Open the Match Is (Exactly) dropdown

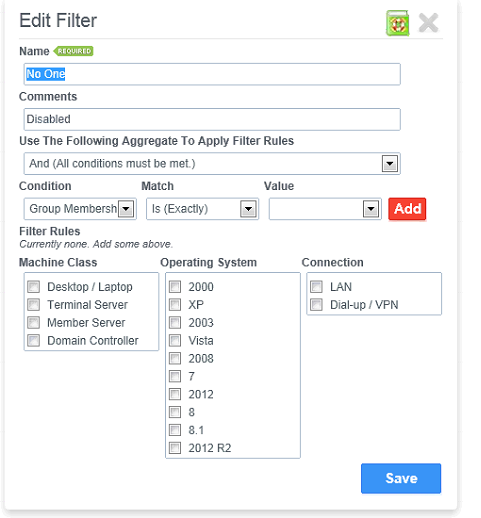tap(202, 209)
